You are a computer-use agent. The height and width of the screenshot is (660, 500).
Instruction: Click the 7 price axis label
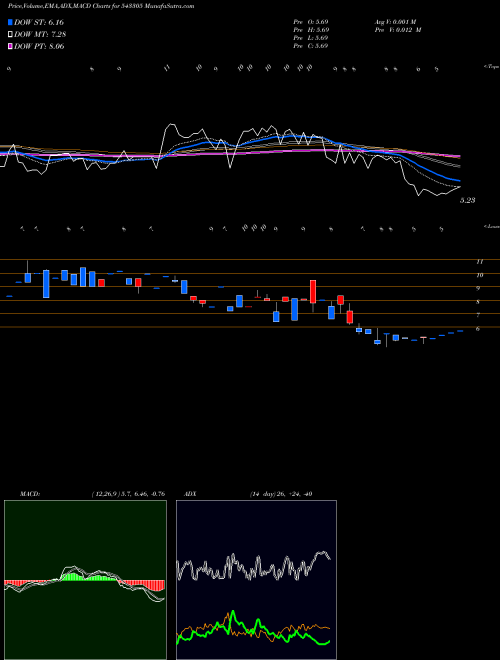478,315
